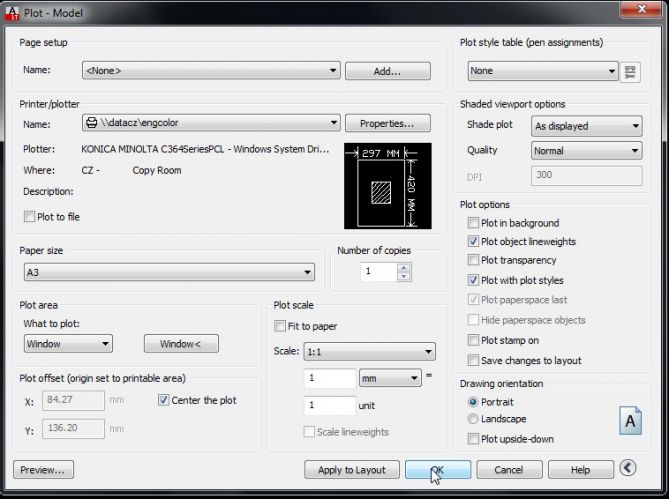Screen dimensions: 669x499
Task: Enable Plot transparency checkbox
Action: pyautogui.click(x=473, y=260)
